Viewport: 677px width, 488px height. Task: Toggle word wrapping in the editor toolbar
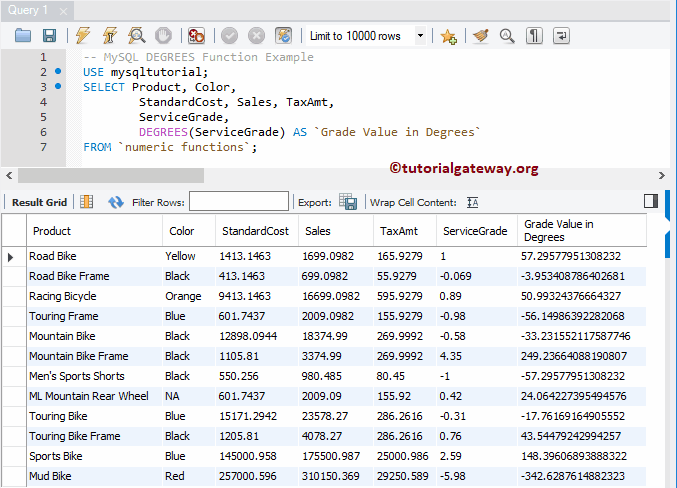[561, 36]
